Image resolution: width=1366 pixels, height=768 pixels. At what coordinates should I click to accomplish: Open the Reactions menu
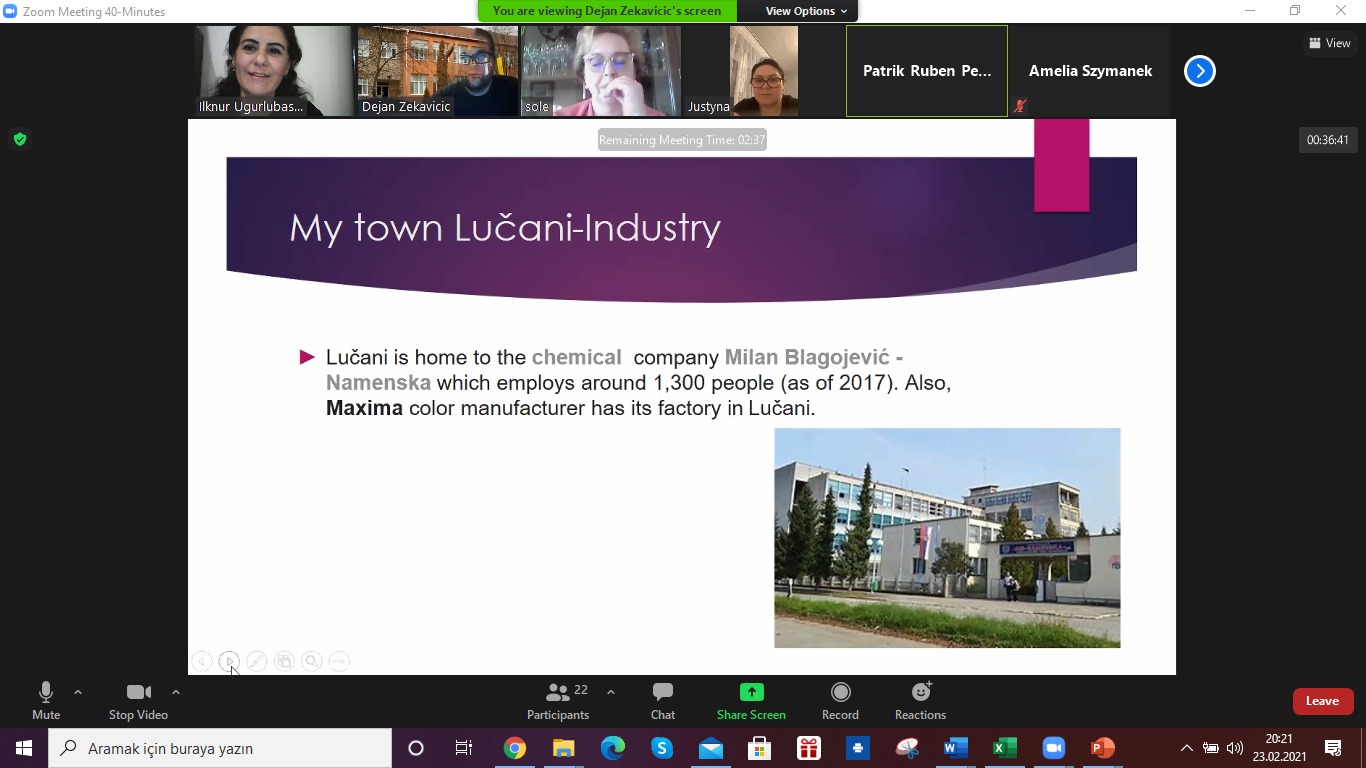[920, 700]
